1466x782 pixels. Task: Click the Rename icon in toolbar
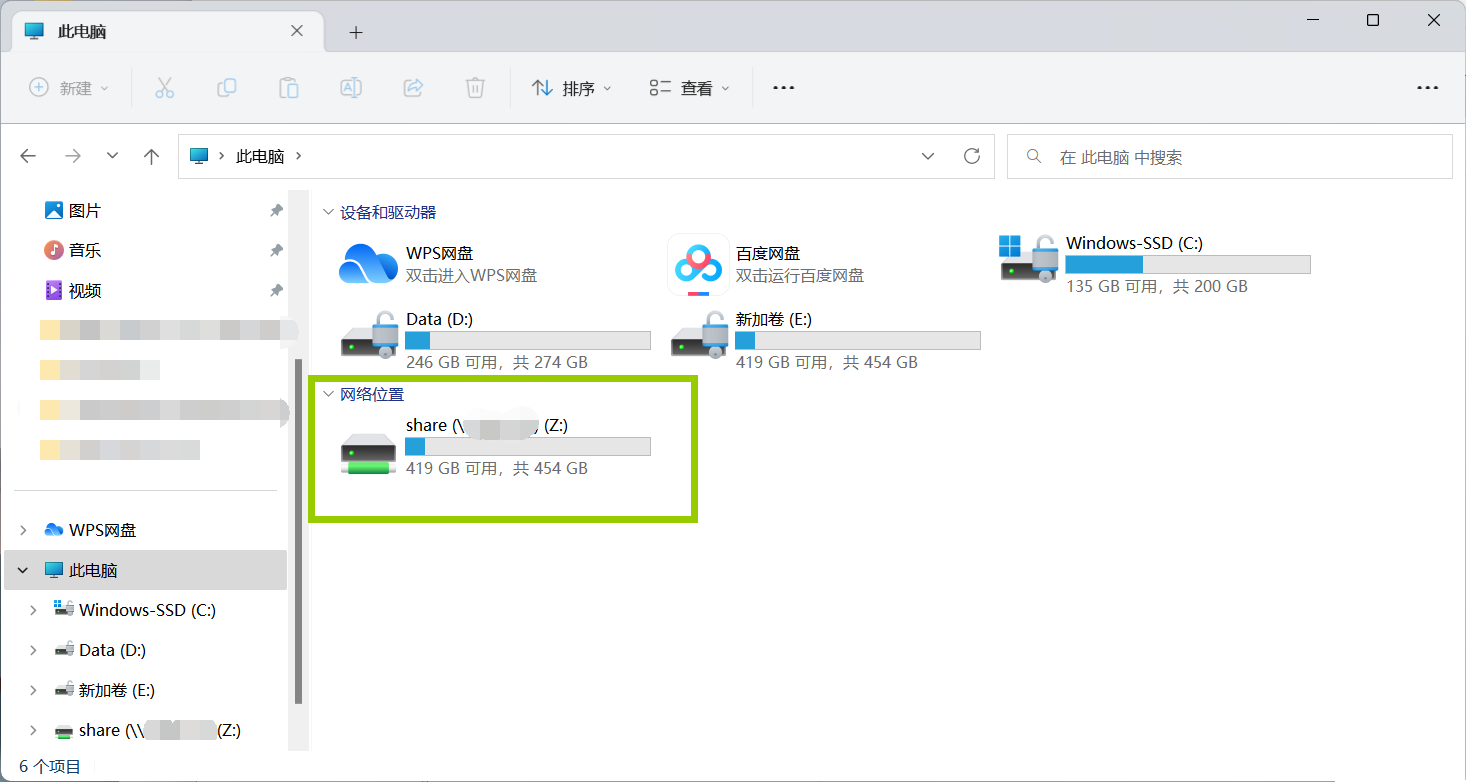(x=351, y=88)
